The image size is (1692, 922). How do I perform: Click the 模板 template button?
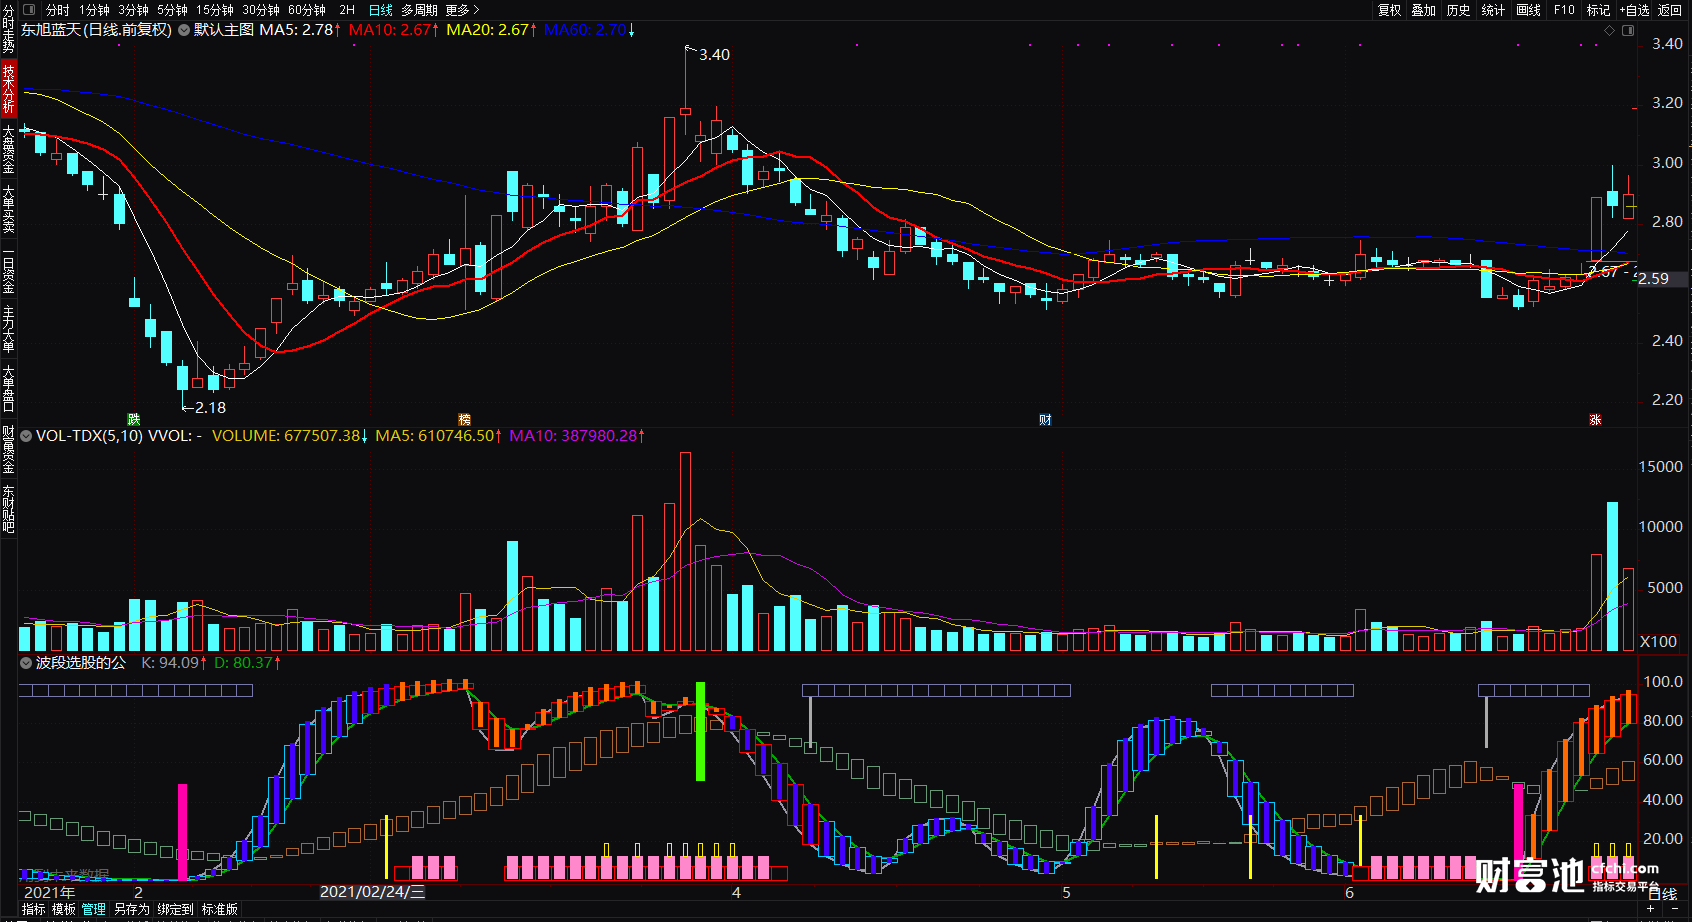point(64,909)
